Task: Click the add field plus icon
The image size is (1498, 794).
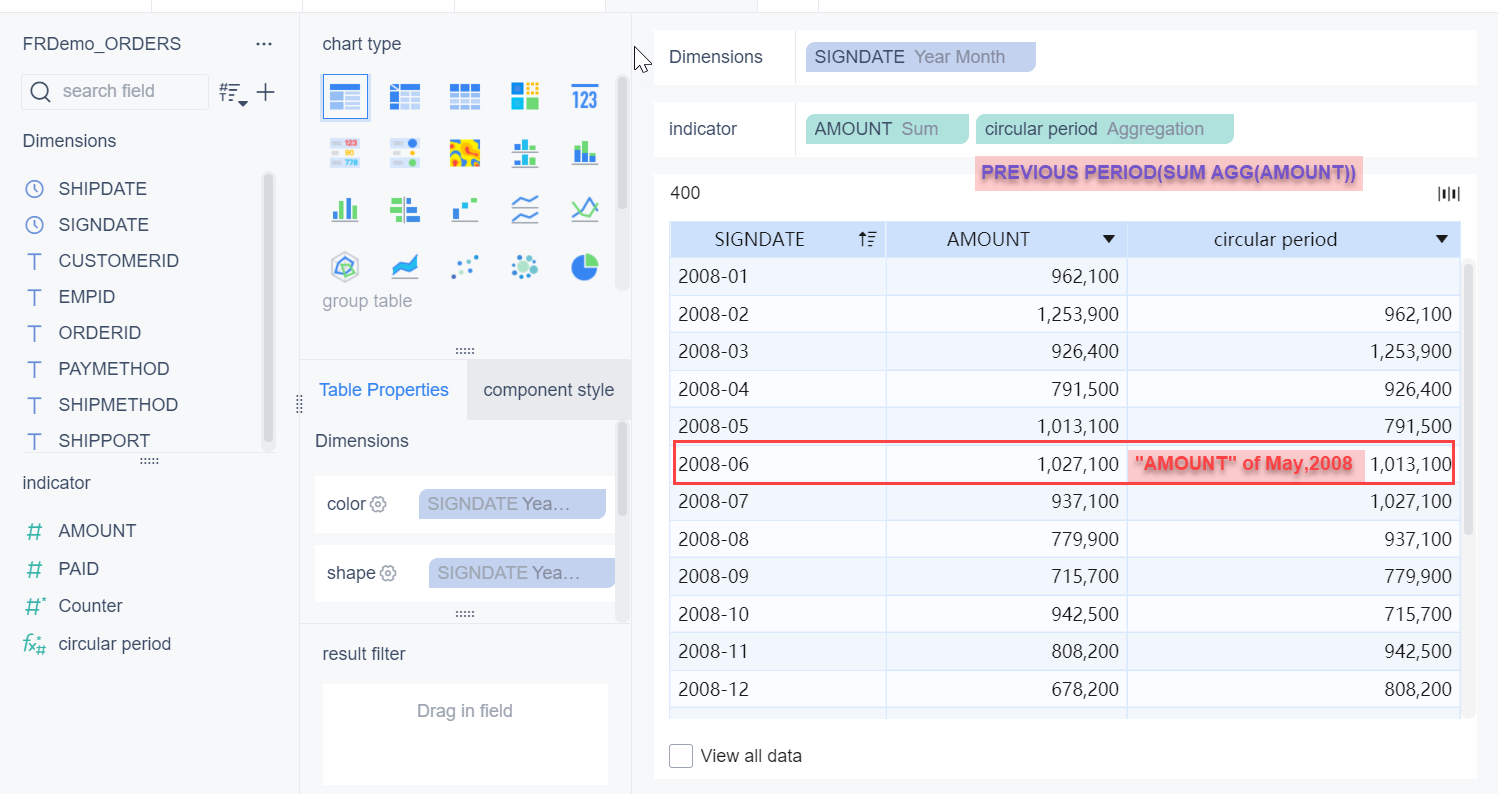Action: (265, 92)
